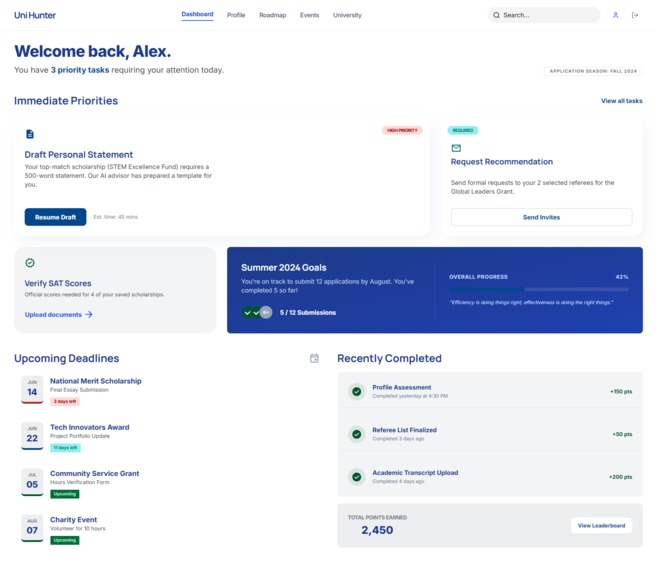Click into the Search field
Image resolution: width=657 pixels, height=573 pixels.
[544, 15]
